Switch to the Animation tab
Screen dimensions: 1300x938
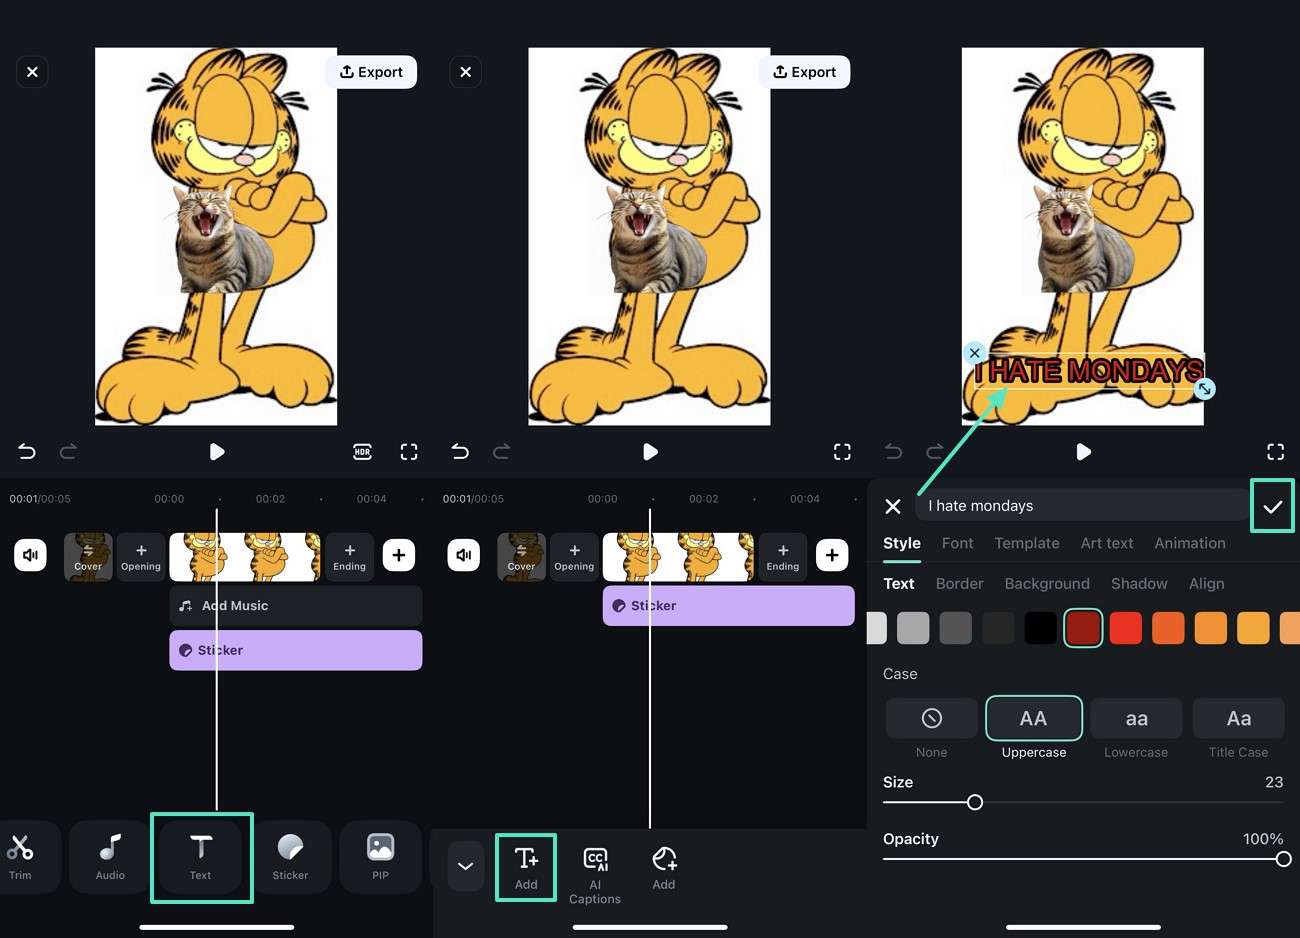click(1190, 543)
